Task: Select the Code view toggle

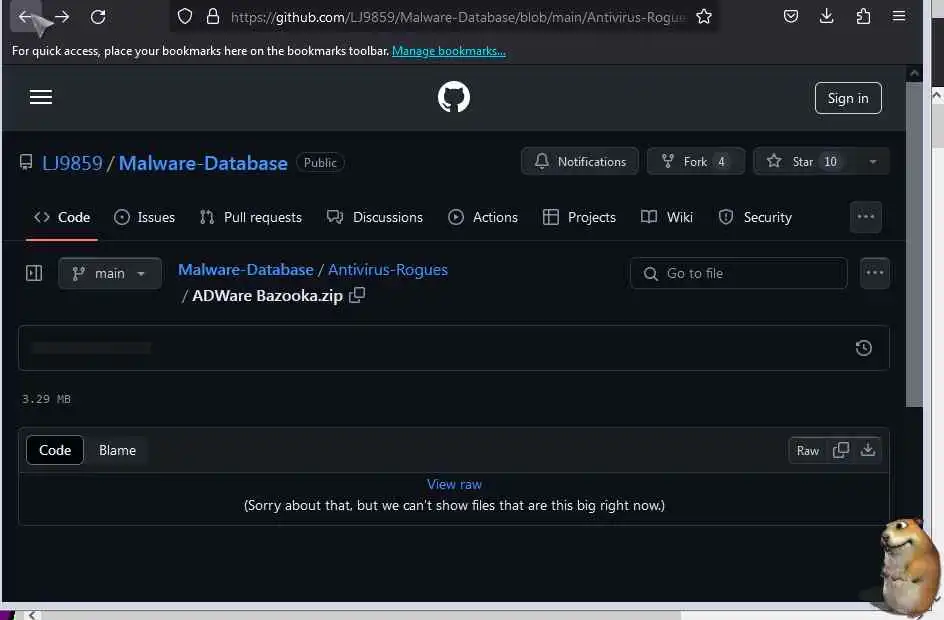Action: coord(55,450)
